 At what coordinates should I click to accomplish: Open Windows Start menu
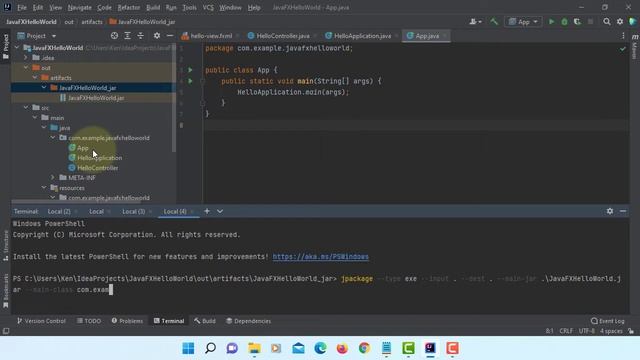click(188, 348)
